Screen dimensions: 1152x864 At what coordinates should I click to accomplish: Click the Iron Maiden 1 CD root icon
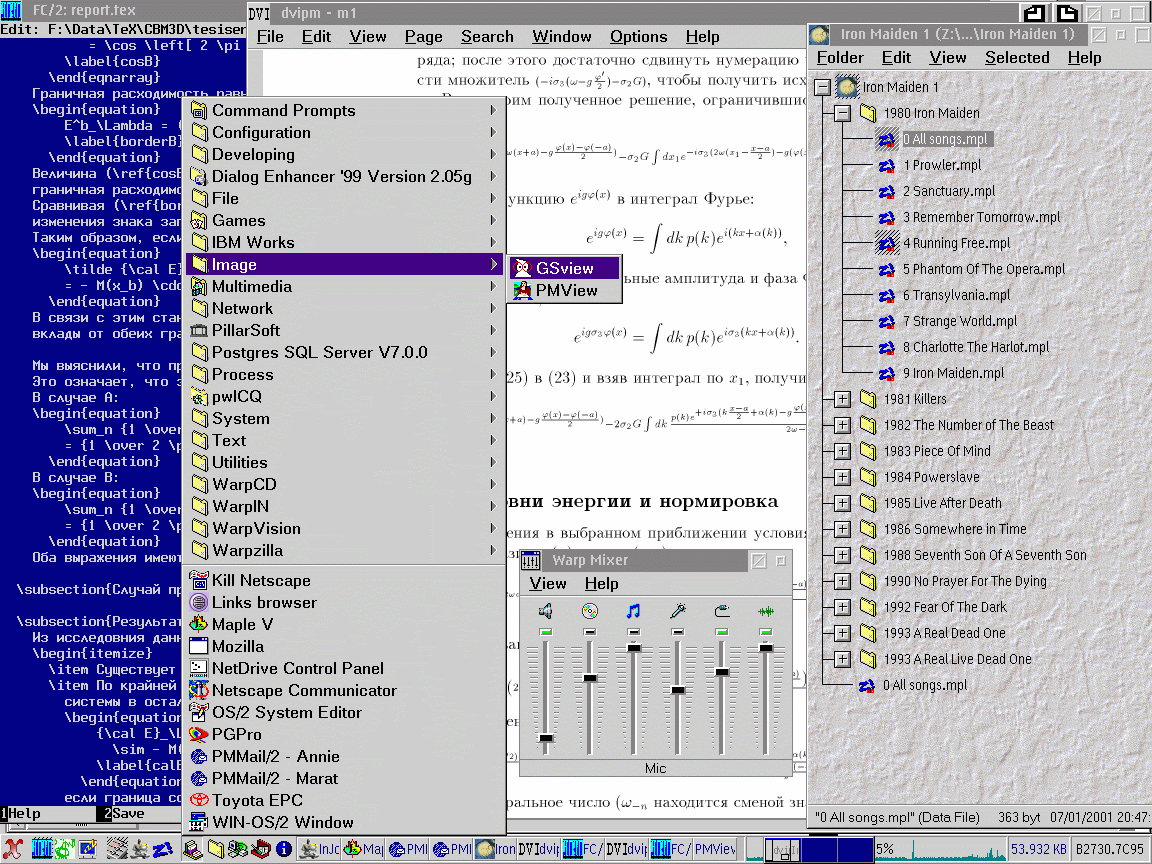847,87
